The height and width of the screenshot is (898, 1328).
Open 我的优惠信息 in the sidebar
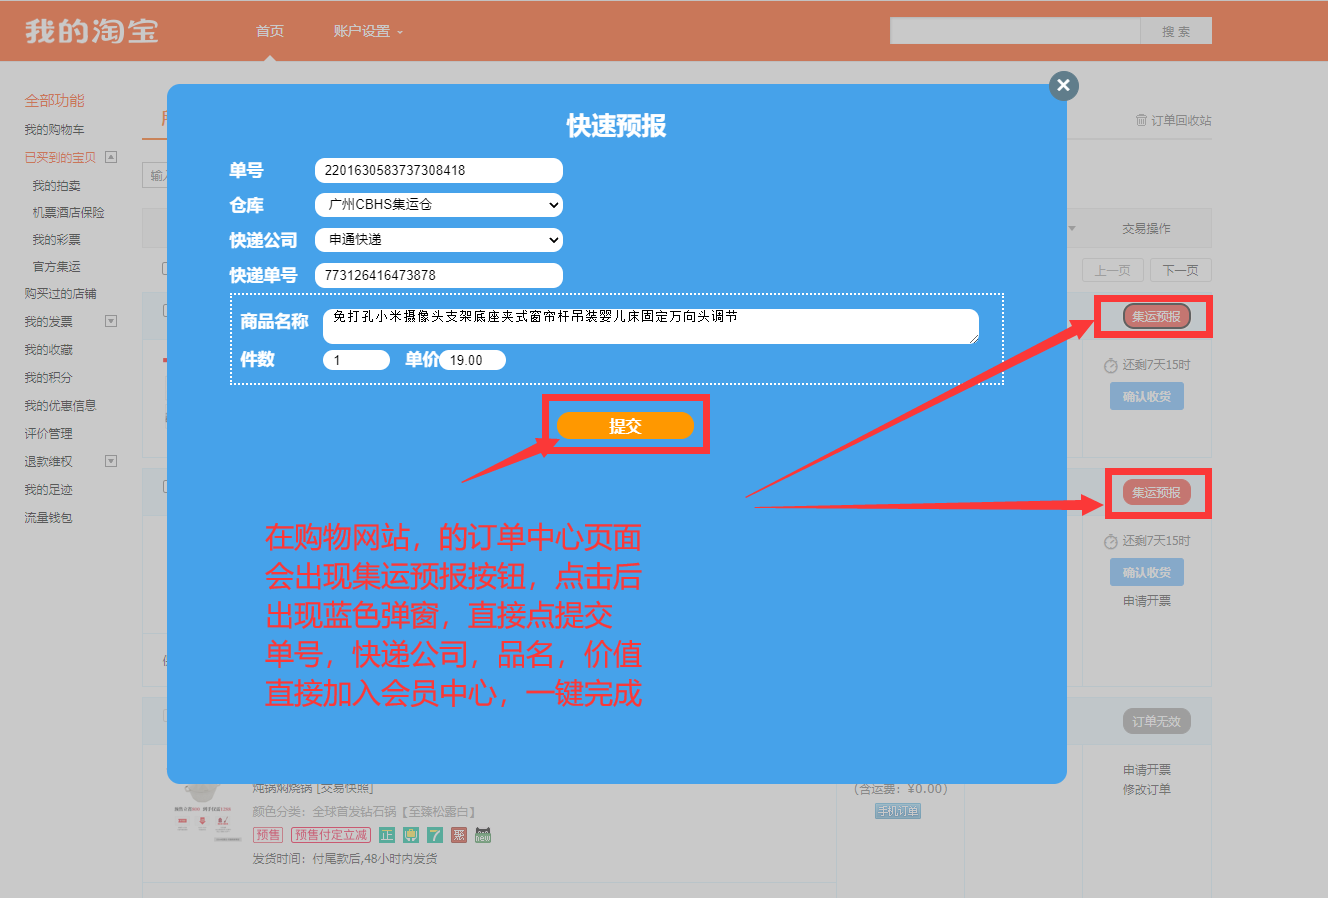[x=61, y=406]
